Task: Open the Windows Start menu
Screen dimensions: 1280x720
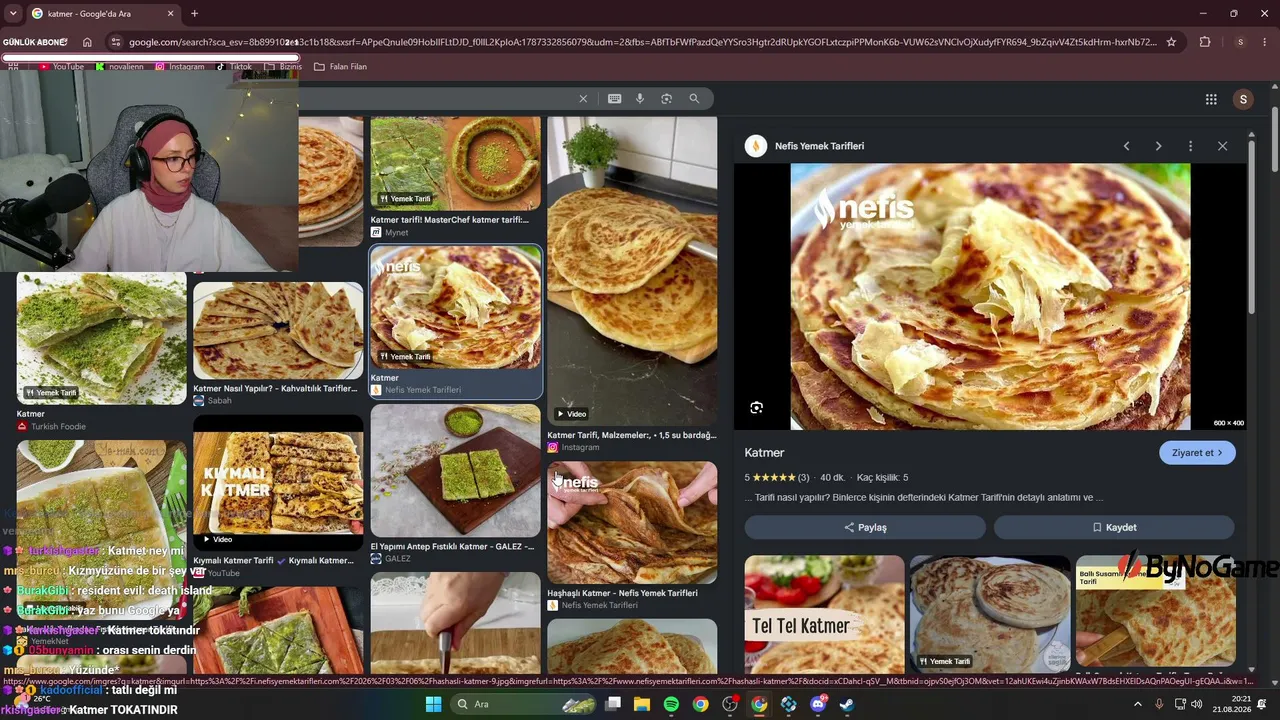Action: pyautogui.click(x=434, y=704)
